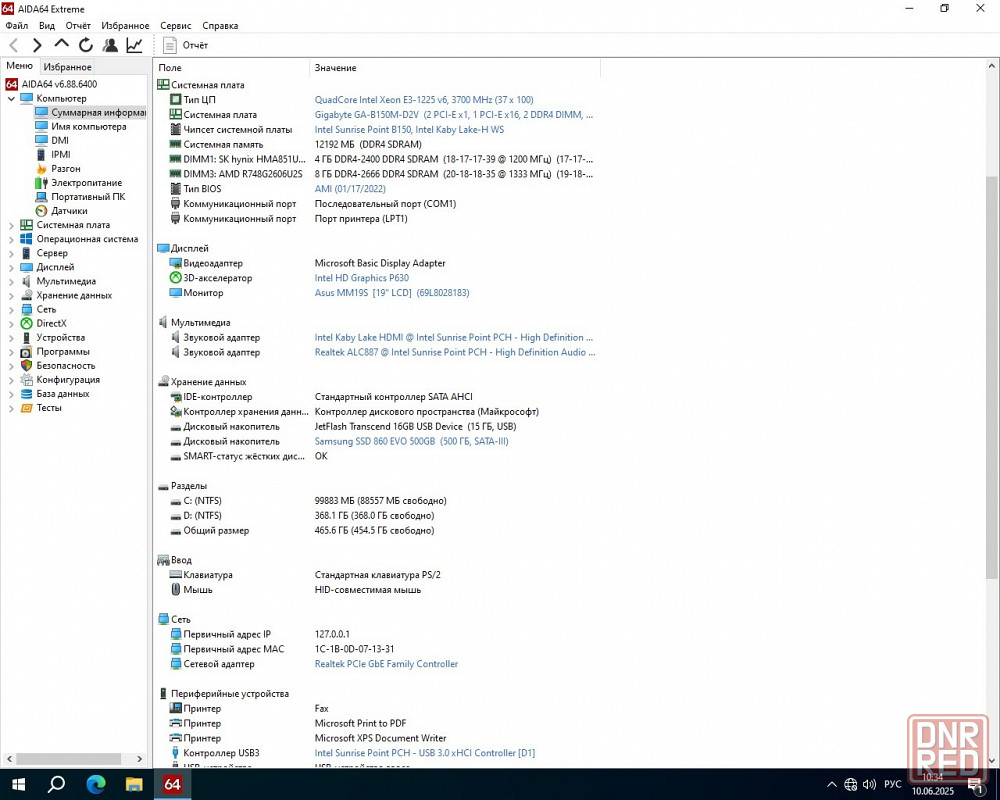Click the volume icon in system tray
Image resolution: width=1000 pixels, height=800 pixels.
tap(869, 784)
